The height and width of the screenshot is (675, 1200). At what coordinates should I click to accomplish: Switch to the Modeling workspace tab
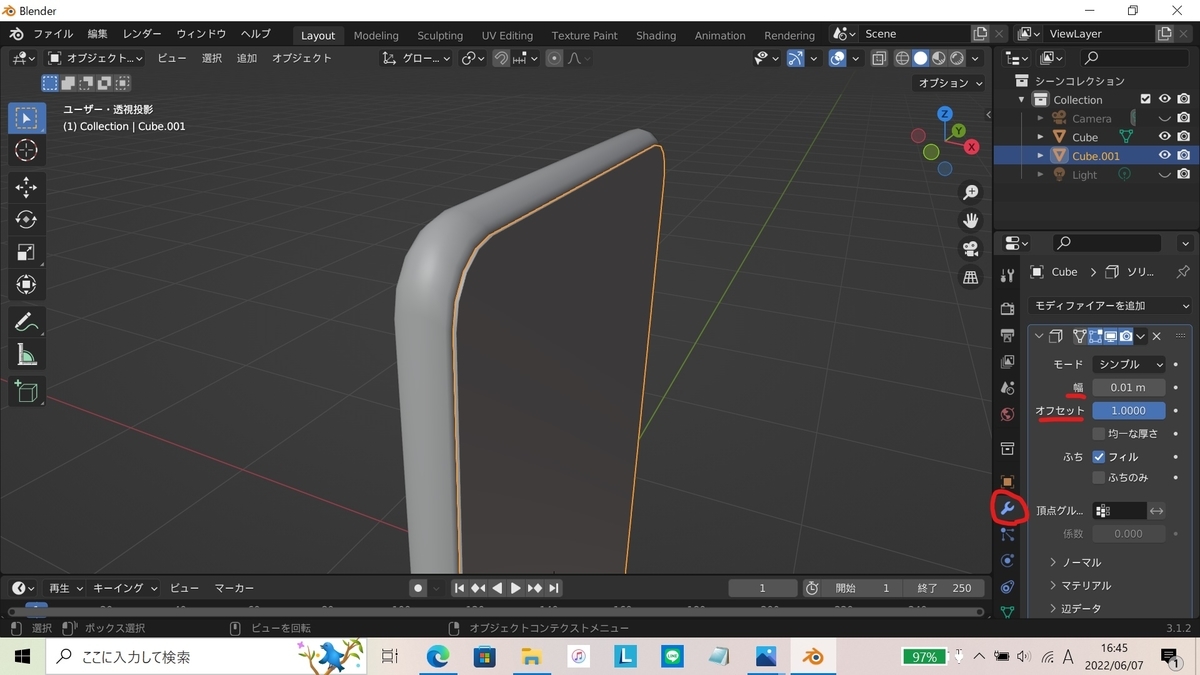pos(376,35)
